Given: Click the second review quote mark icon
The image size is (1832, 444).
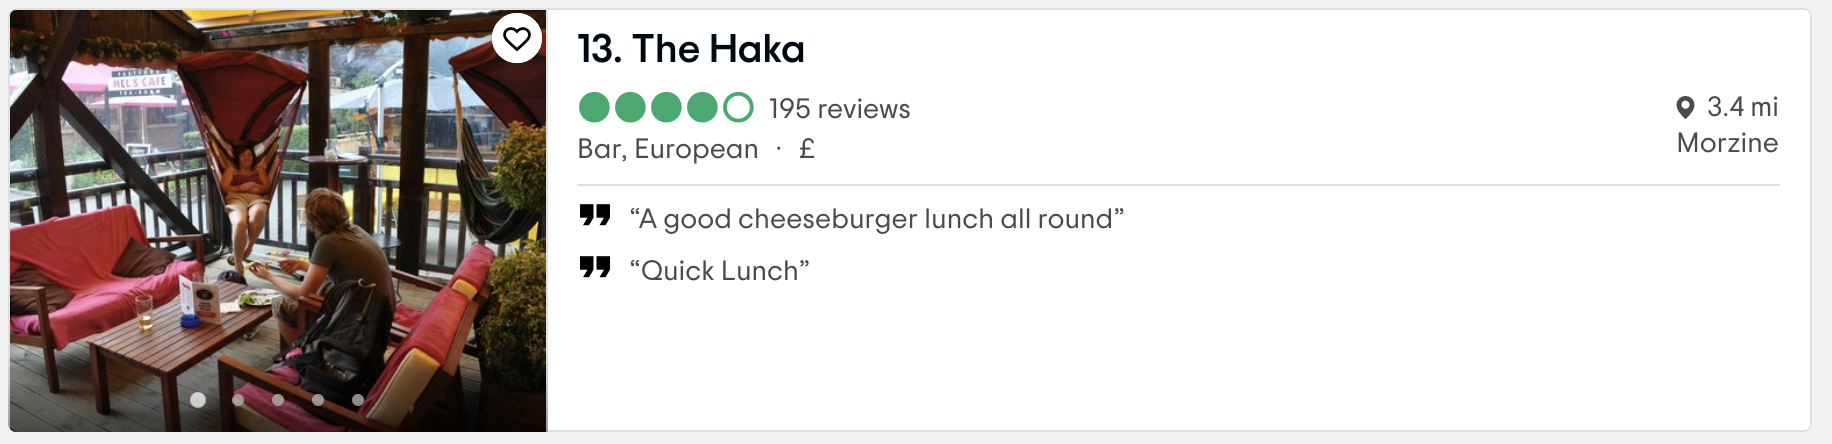Looking at the screenshot, I should coord(595,268).
